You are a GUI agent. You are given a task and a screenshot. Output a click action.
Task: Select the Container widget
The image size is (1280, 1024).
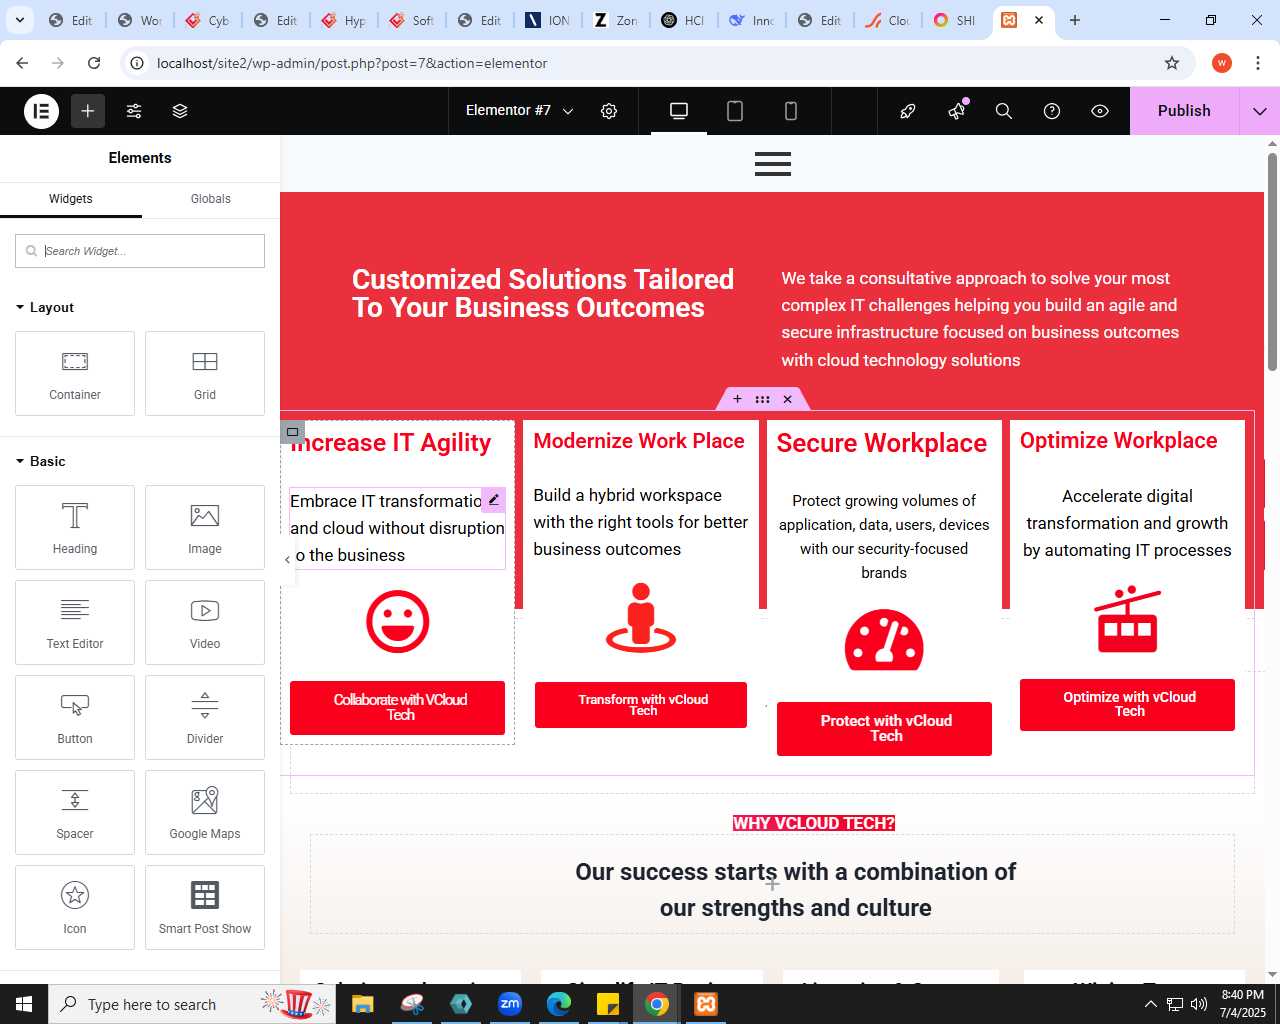pos(75,373)
